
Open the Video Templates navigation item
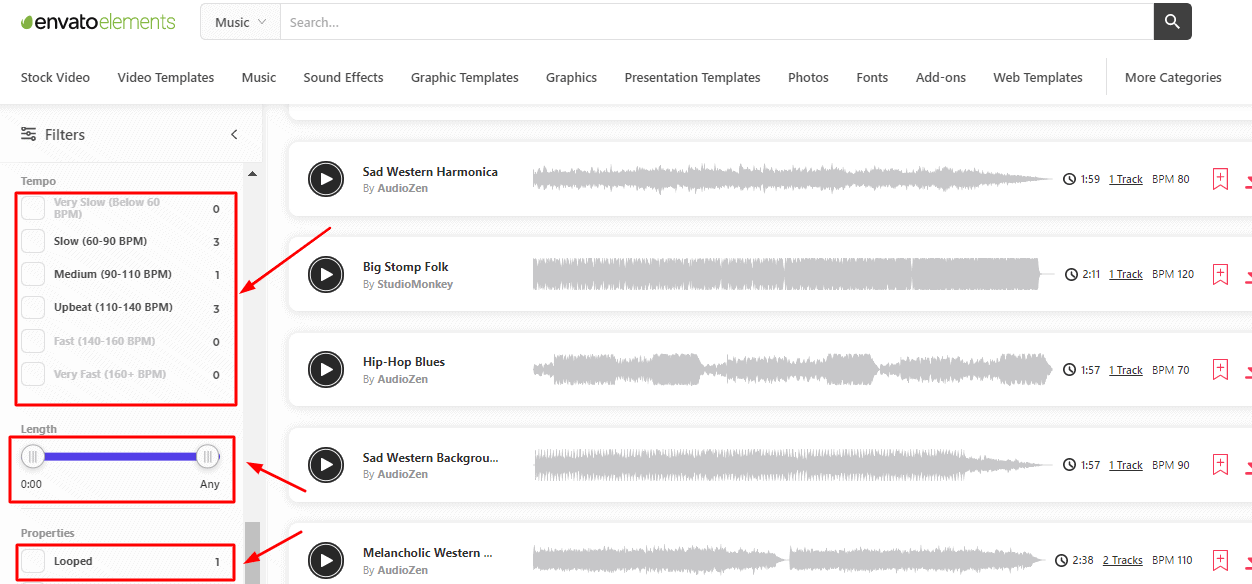coord(165,77)
